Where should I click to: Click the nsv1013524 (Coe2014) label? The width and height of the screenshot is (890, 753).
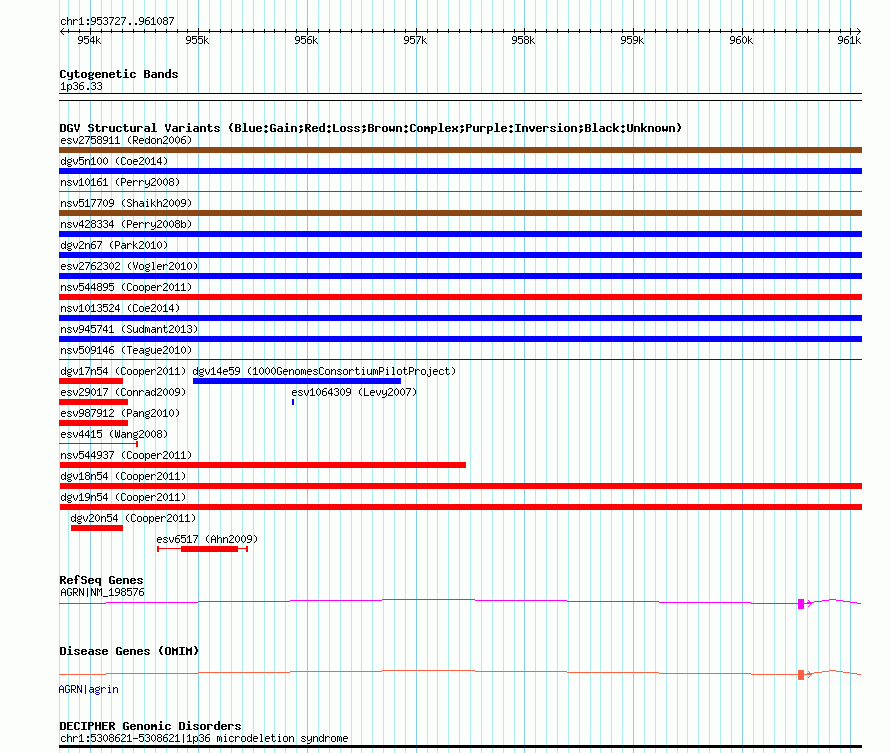120,308
